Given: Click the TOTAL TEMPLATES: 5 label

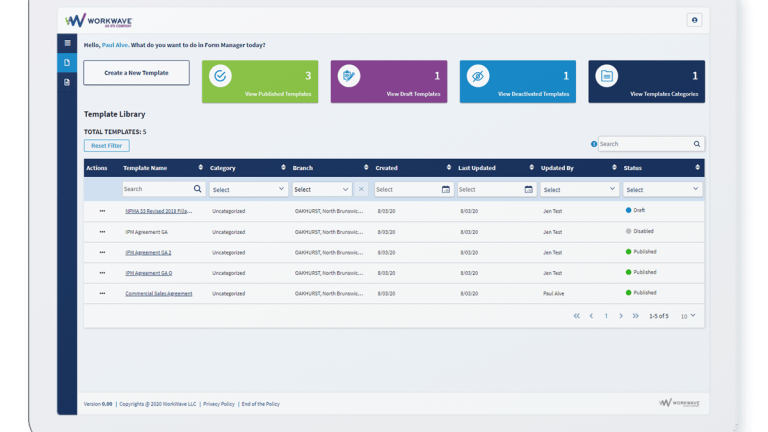Looking at the screenshot, I should point(115,132).
